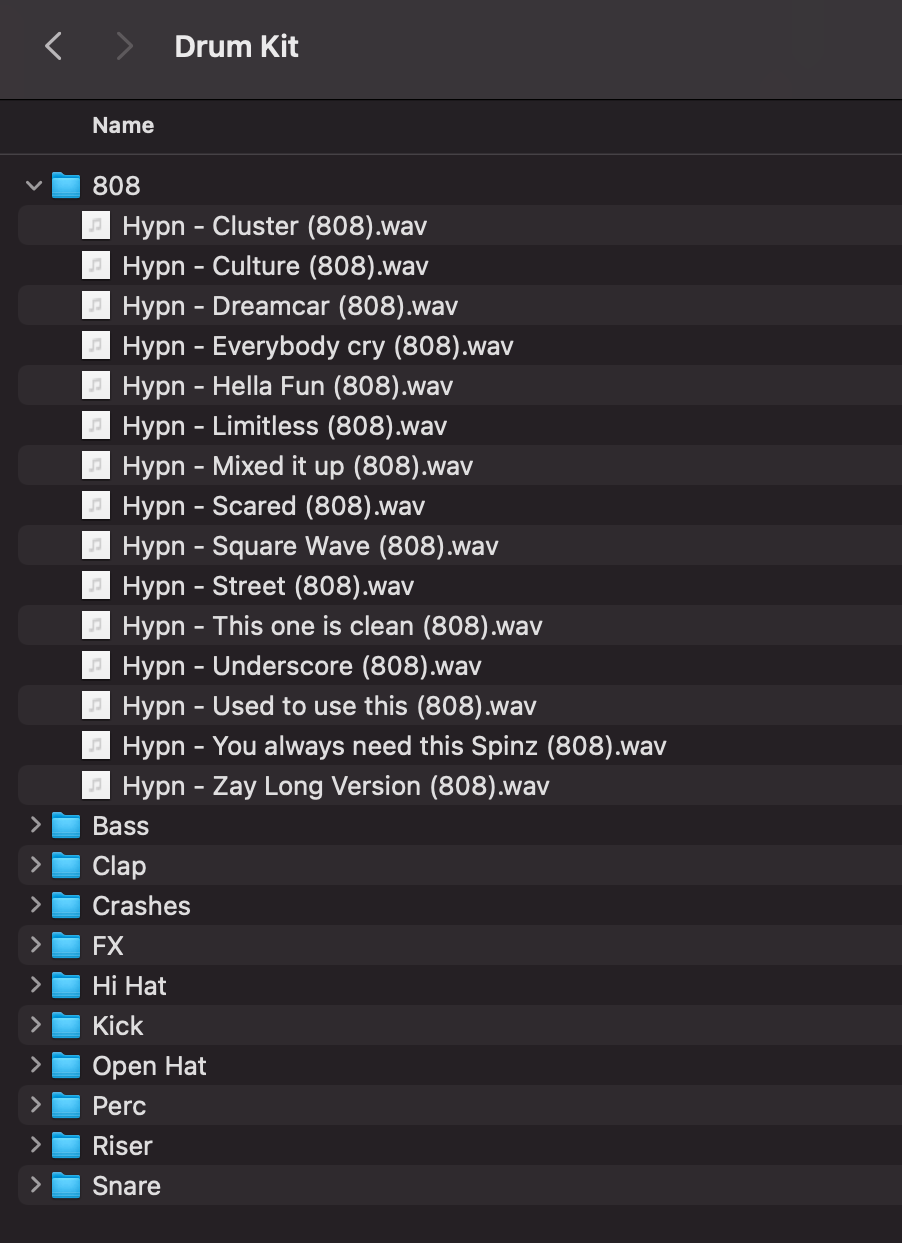Click the Snare folder icon
The image size is (902, 1243).
(64, 1185)
